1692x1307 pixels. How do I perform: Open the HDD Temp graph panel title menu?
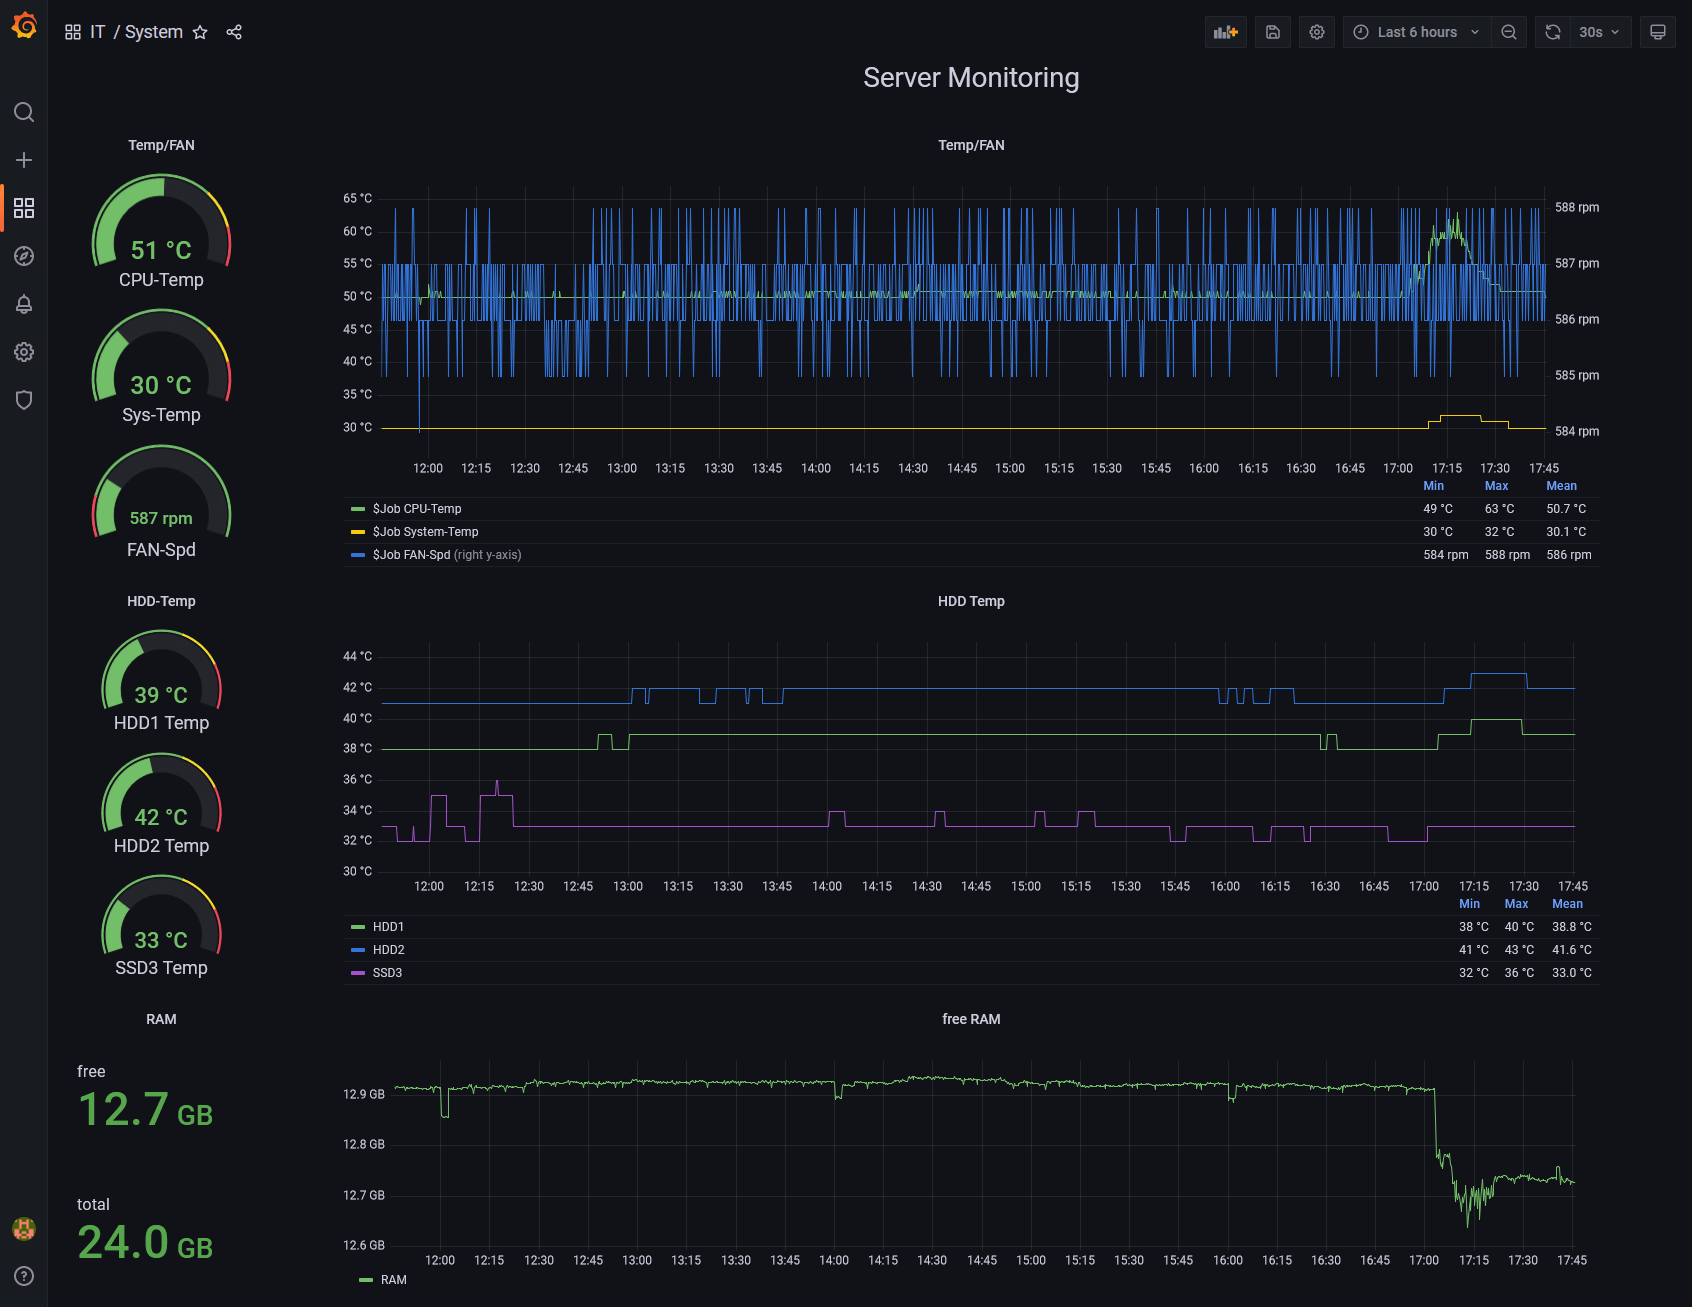971,601
